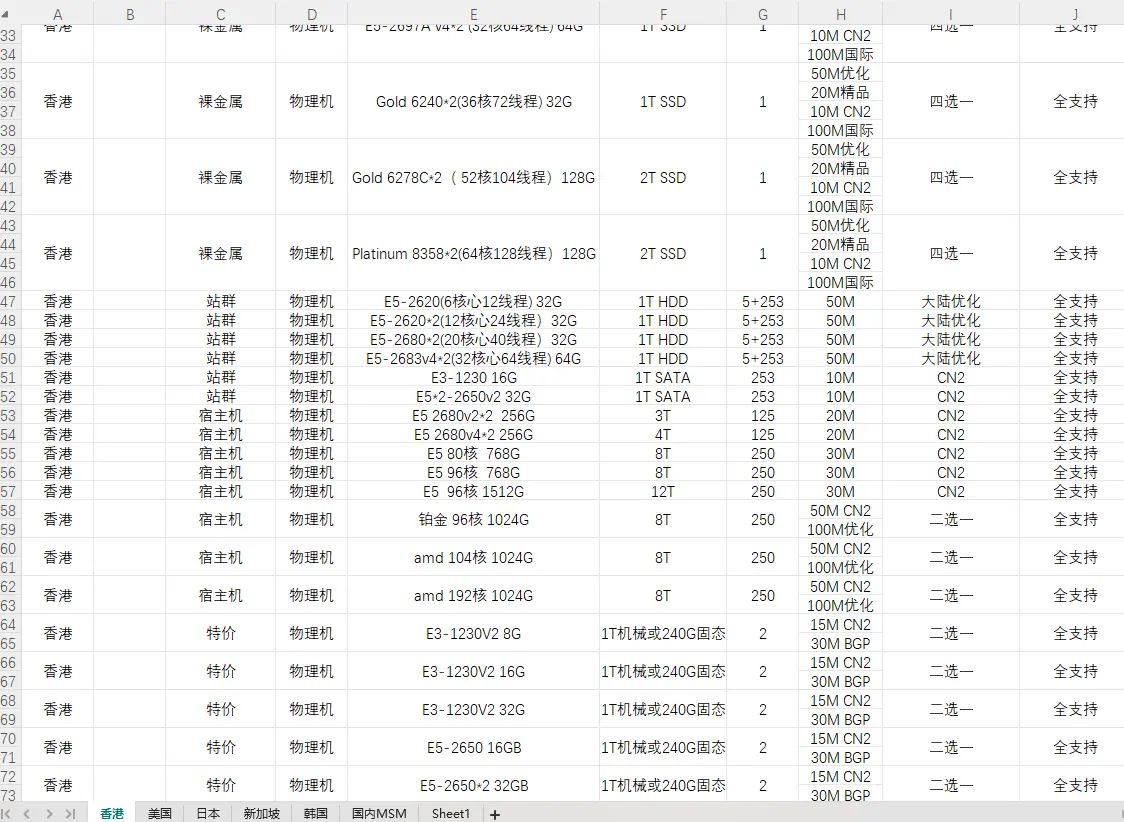Click cell amd 104核 1024G
Image resolution: width=1124 pixels, height=822 pixels.
pos(474,558)
